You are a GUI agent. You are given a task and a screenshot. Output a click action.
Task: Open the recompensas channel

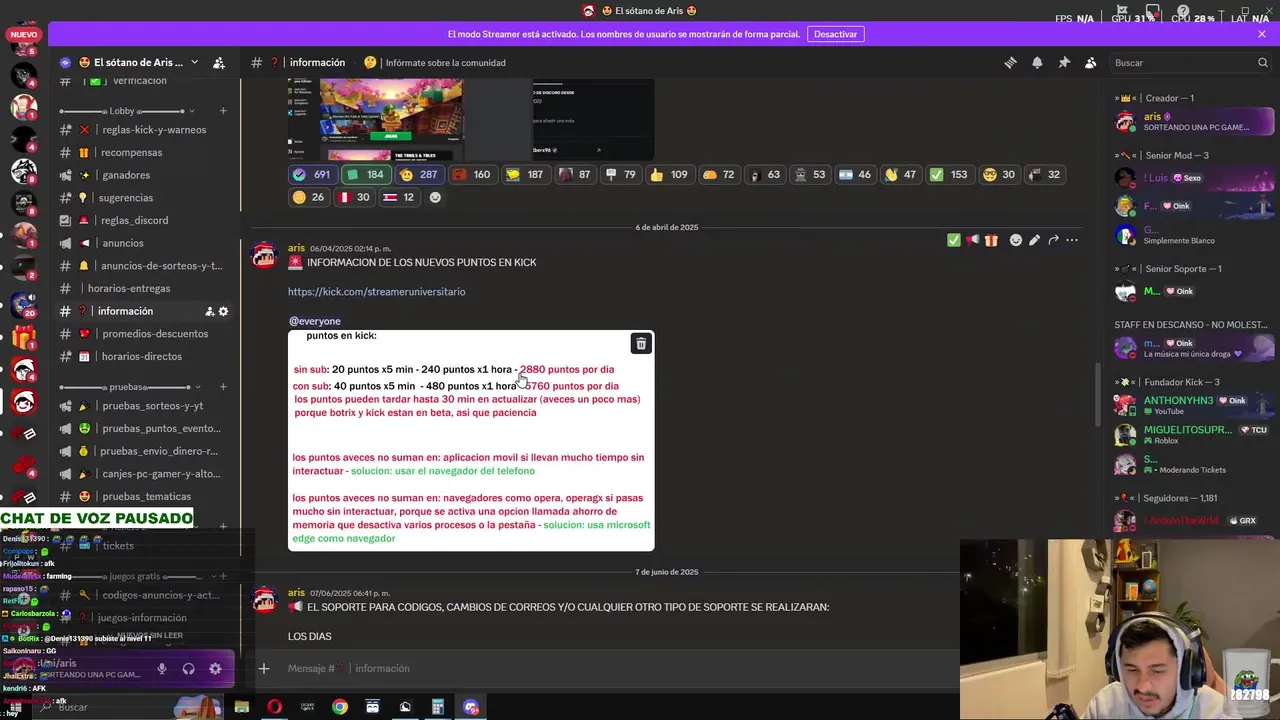(145, 153)
